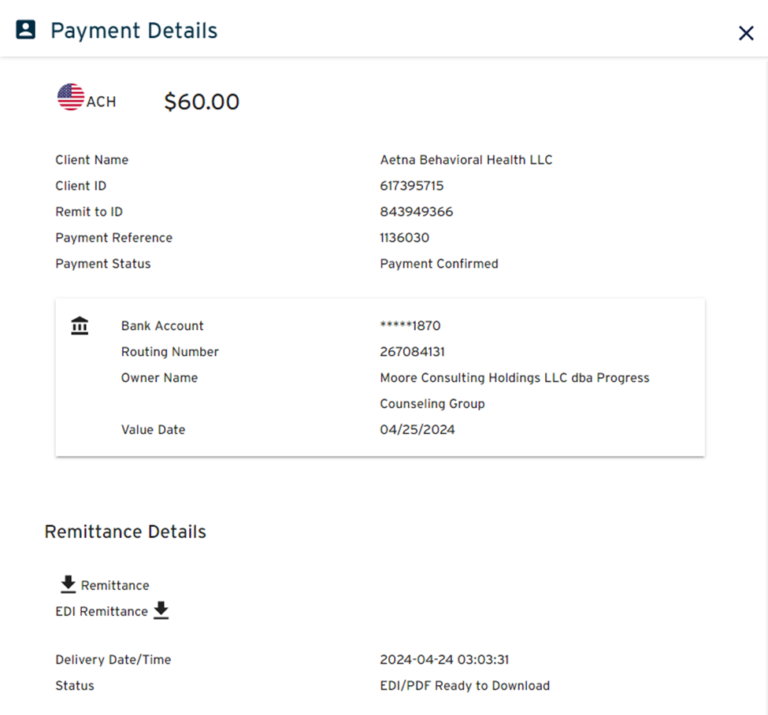Click the Client ID value 617395715
The height and width of the screenshot is (715, 768).
tap(412, 186)
